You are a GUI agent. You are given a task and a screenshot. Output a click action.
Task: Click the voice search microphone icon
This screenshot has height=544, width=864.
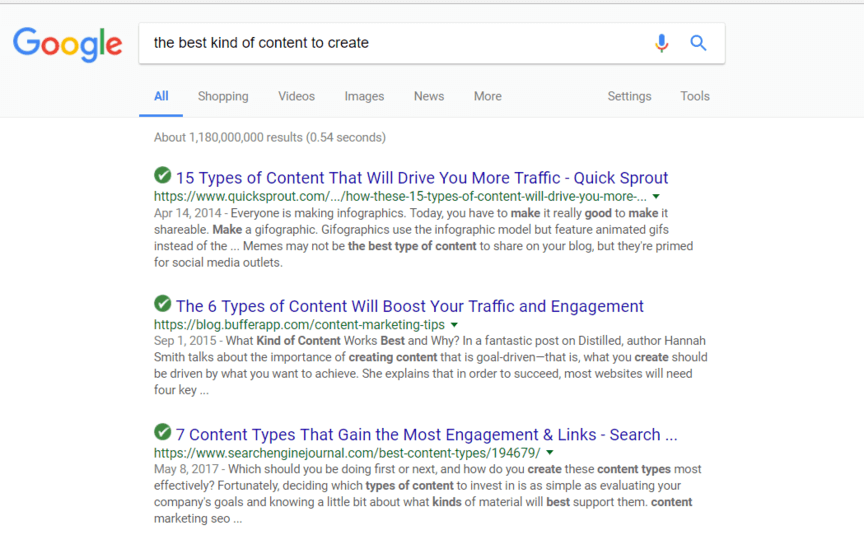point(662,43)
